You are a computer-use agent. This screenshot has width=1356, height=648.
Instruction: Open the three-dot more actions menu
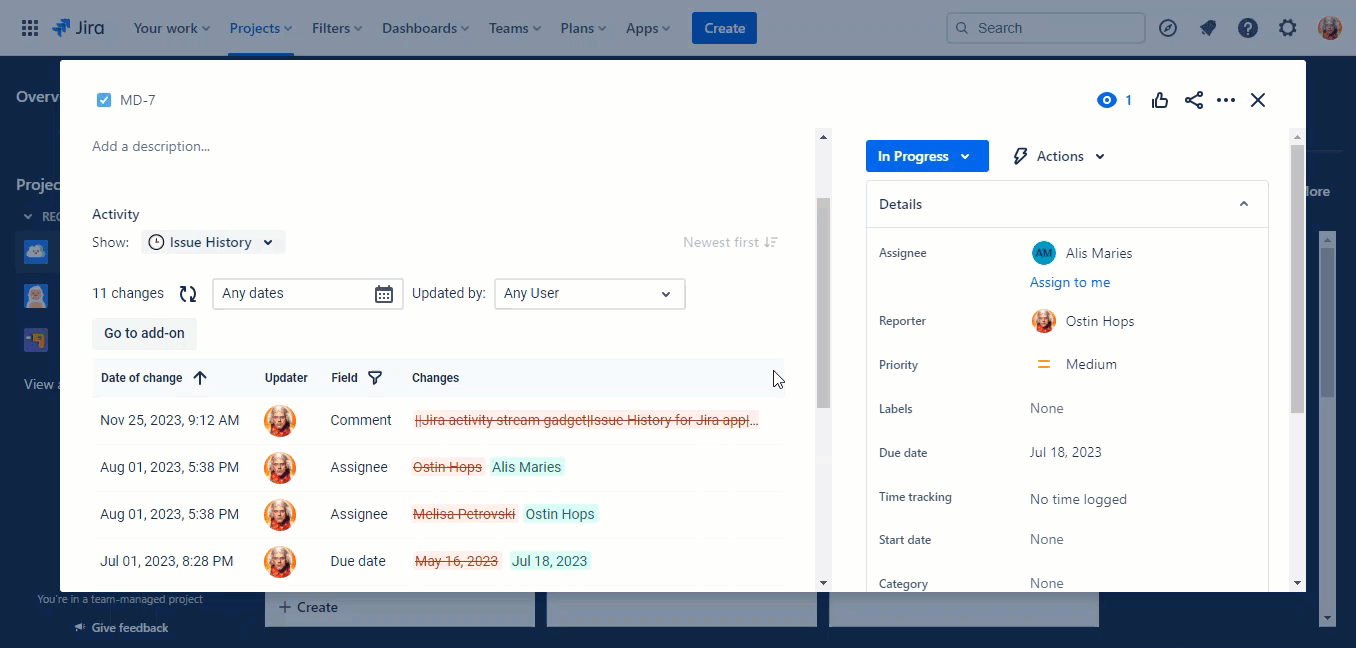click(1226, 100)
